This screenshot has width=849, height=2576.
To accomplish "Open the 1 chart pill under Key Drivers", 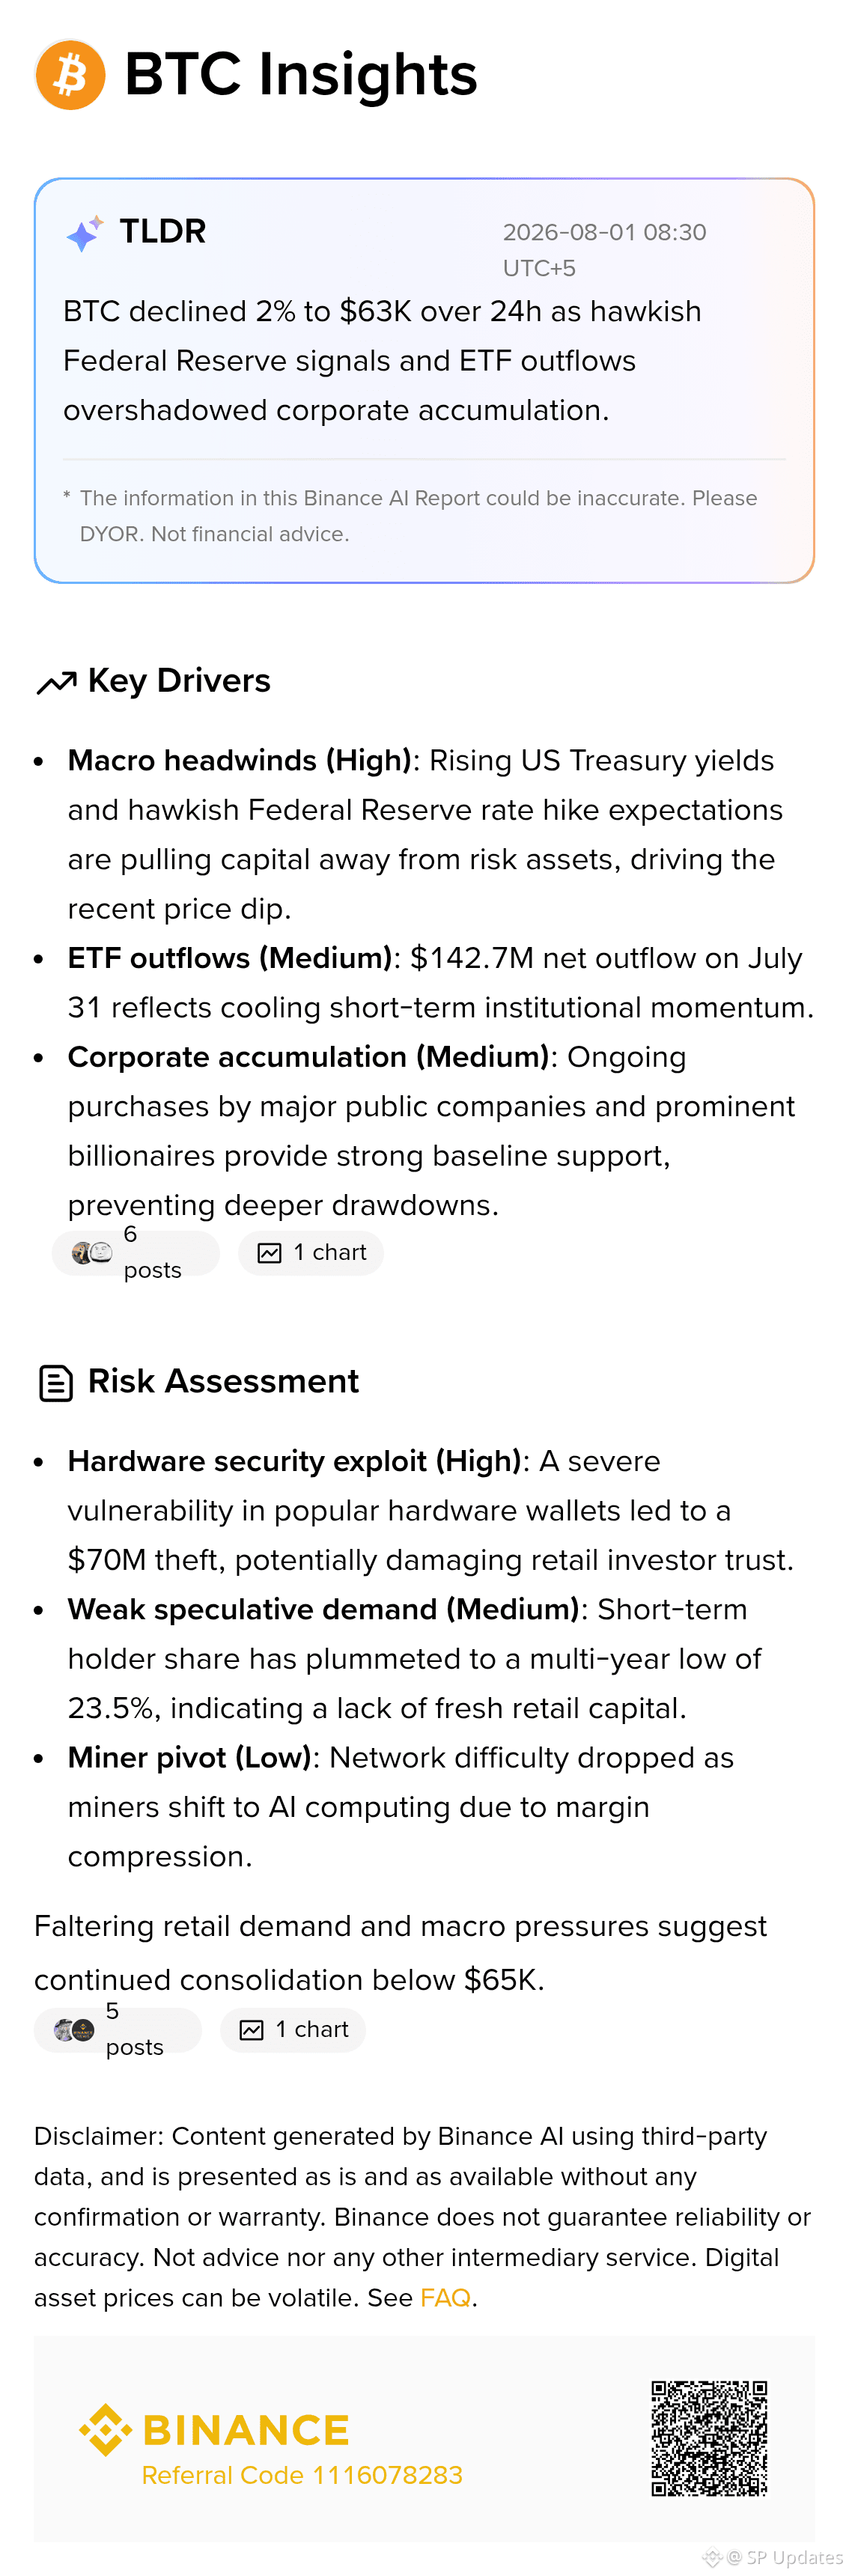I will (311, 1253).
